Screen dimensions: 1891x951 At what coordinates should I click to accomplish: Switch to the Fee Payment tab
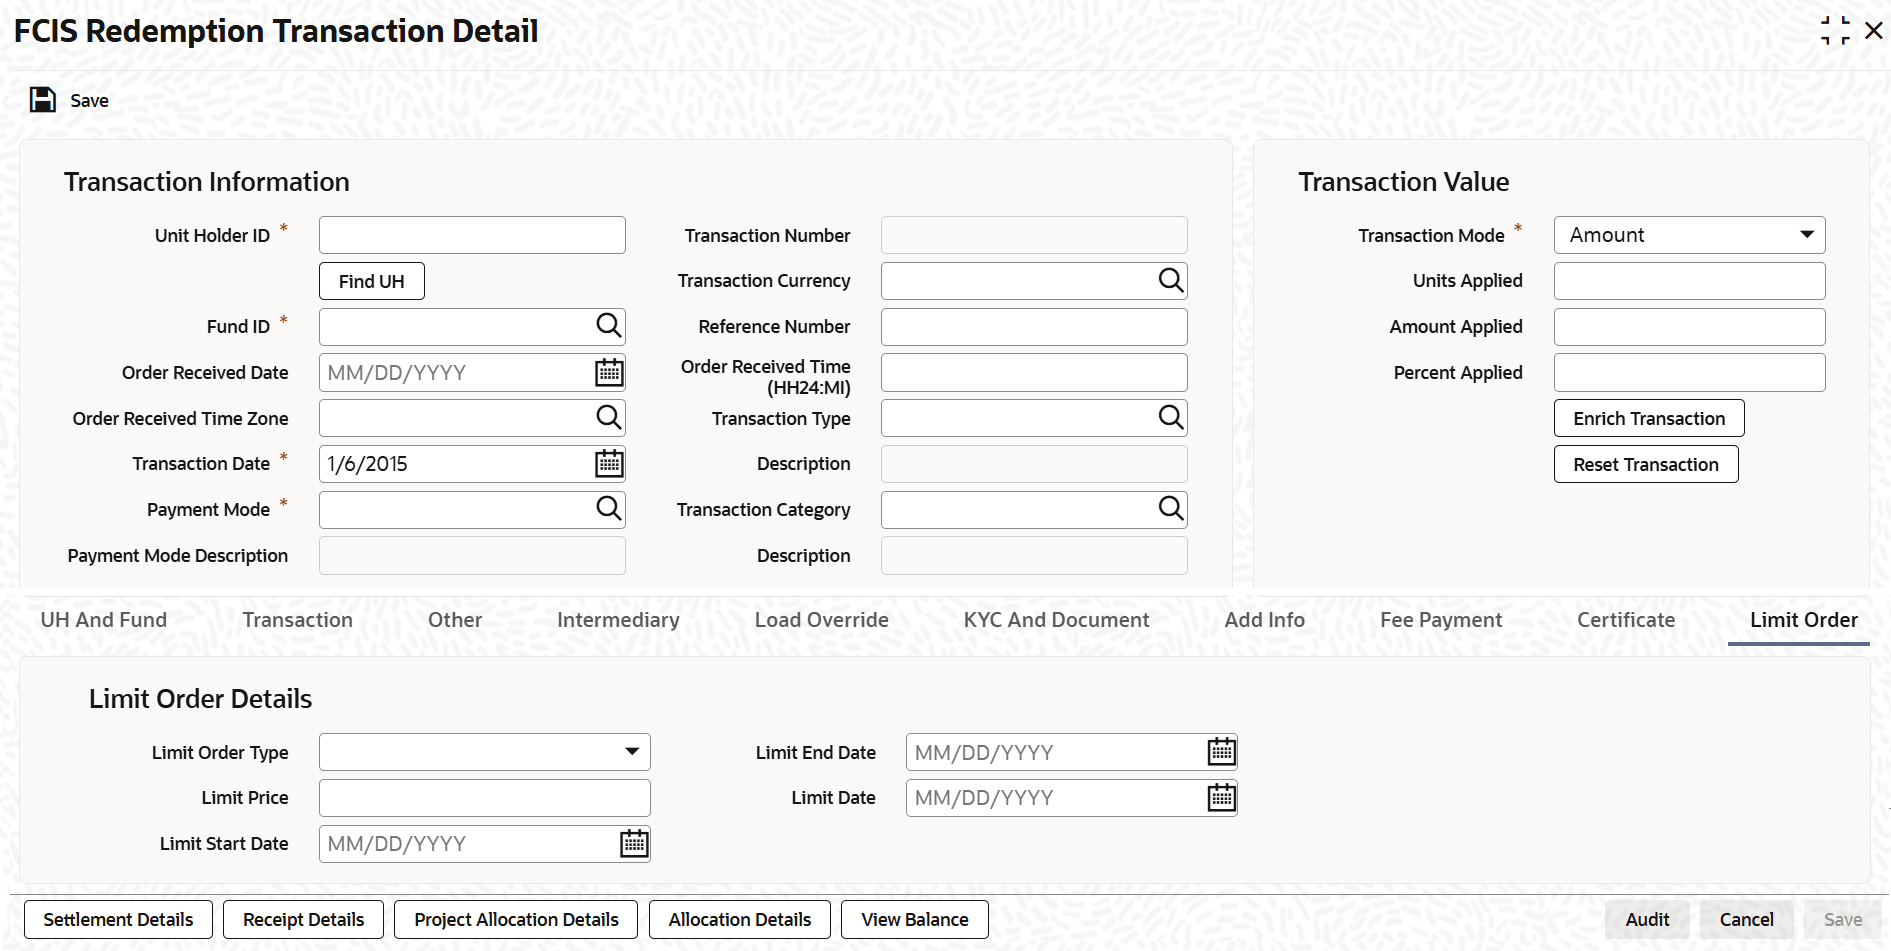point(1441,620)
